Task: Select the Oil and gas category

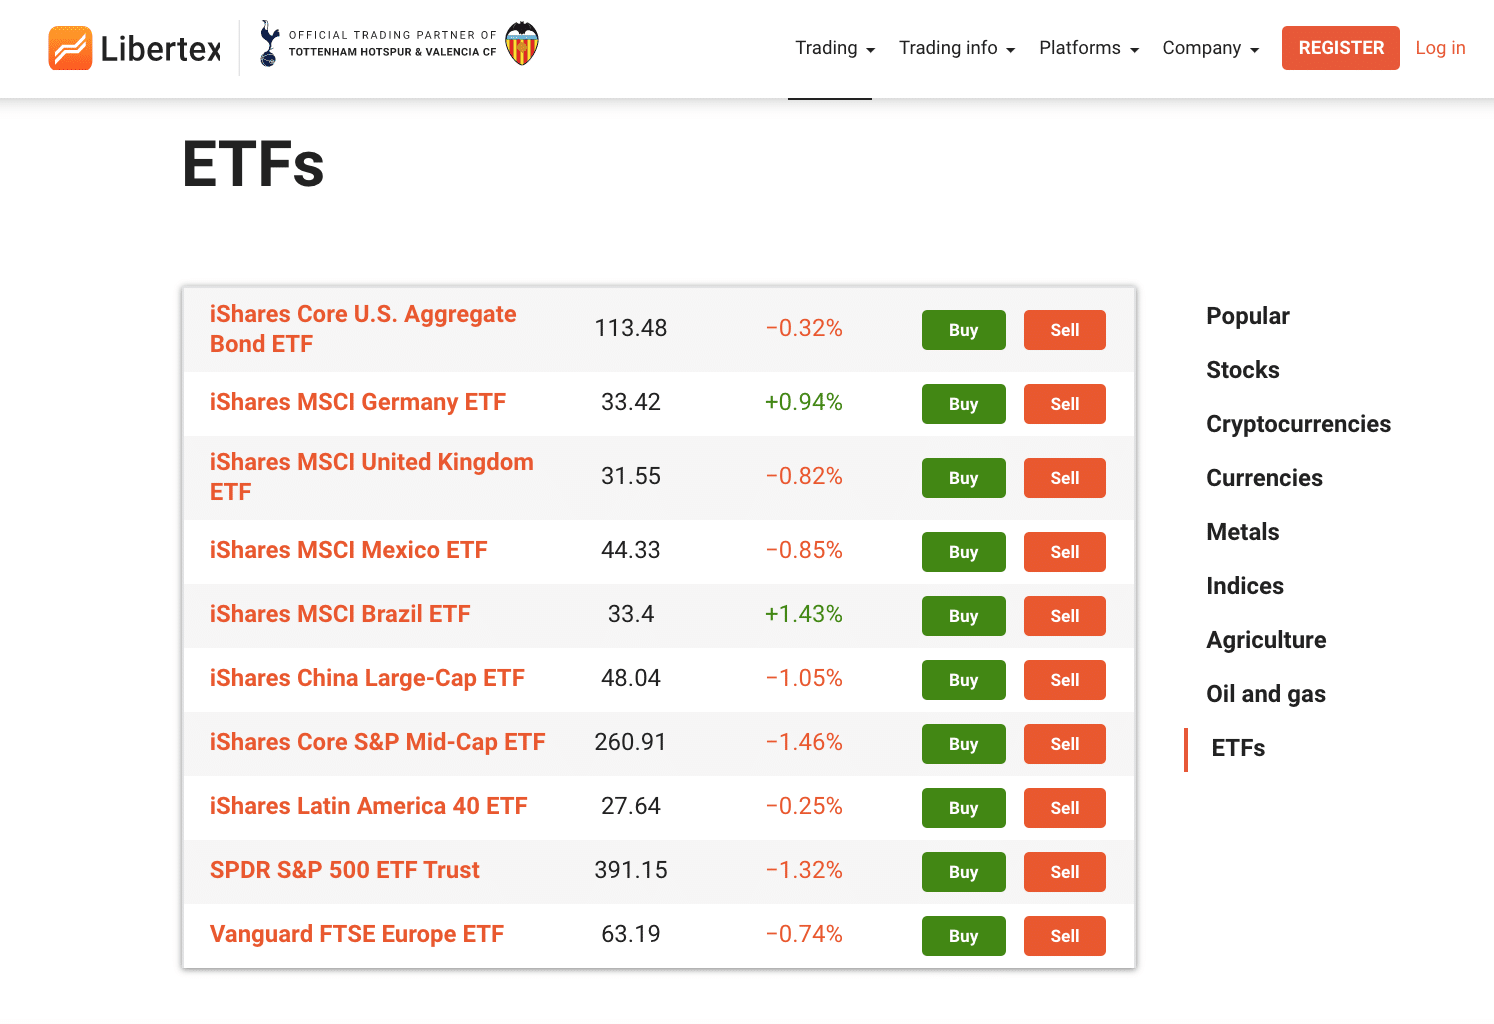Action: tap(1266, 694)
